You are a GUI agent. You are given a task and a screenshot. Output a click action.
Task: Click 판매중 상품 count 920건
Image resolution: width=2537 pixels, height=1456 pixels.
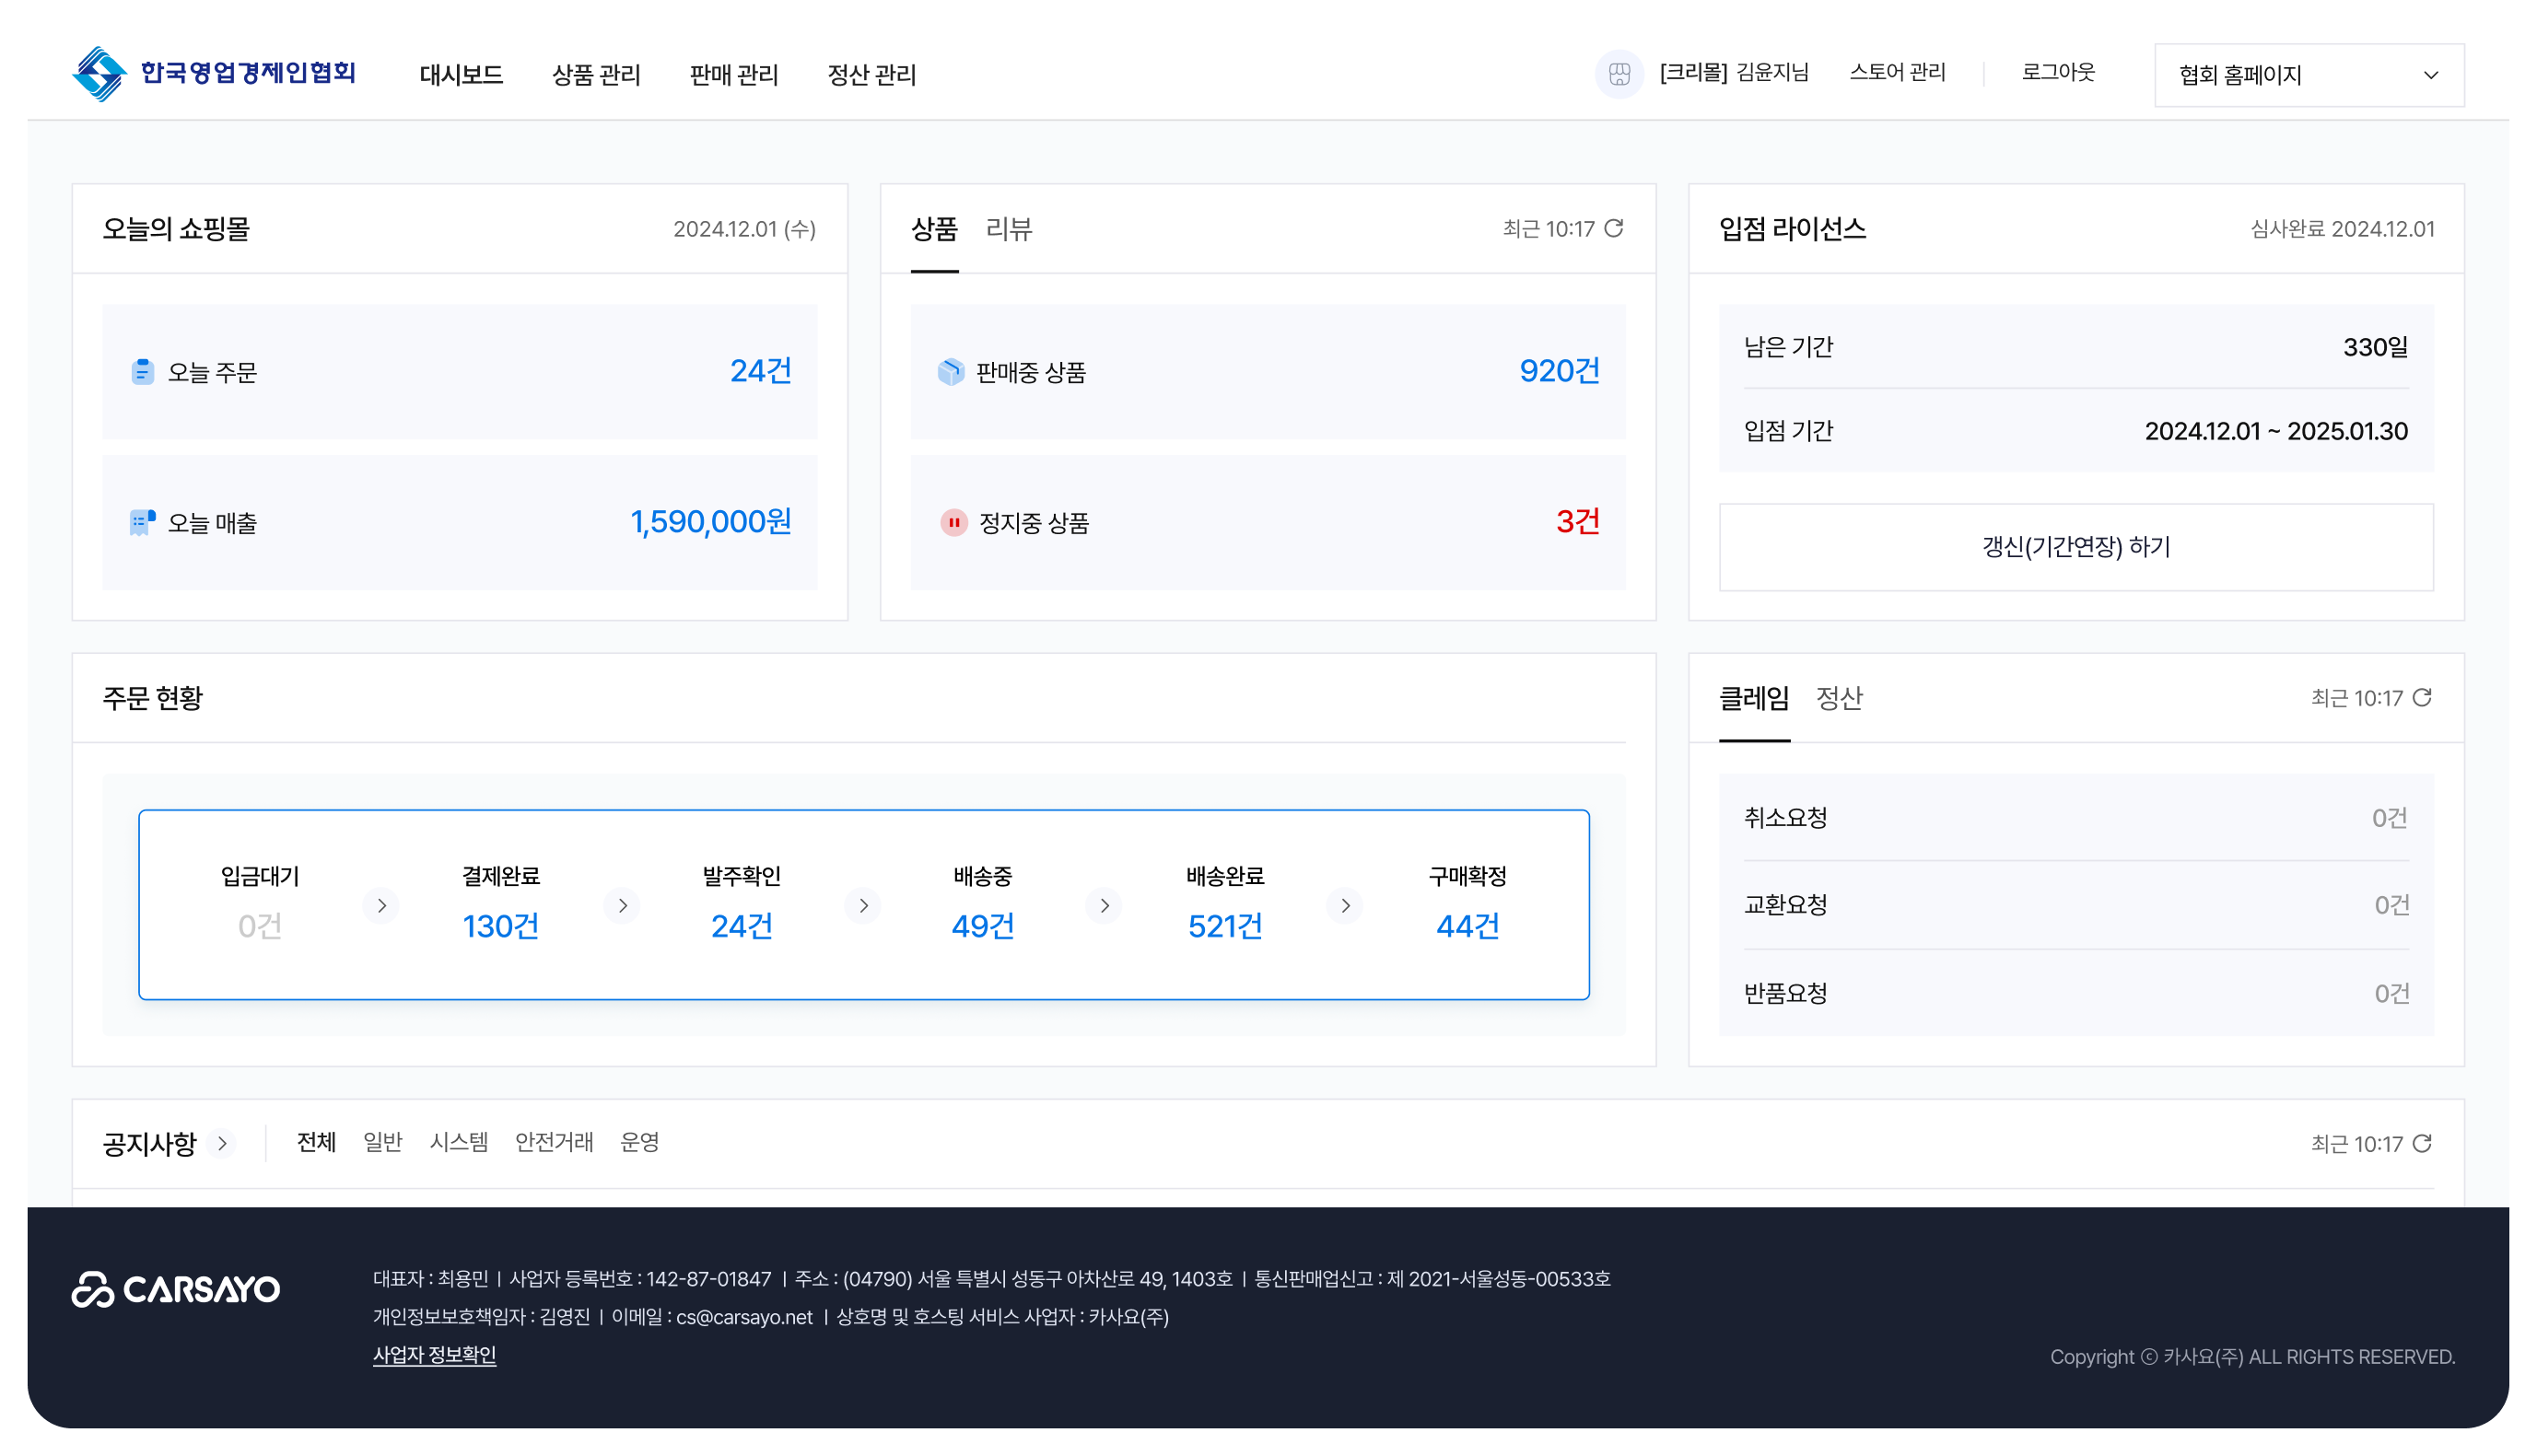1559,371
